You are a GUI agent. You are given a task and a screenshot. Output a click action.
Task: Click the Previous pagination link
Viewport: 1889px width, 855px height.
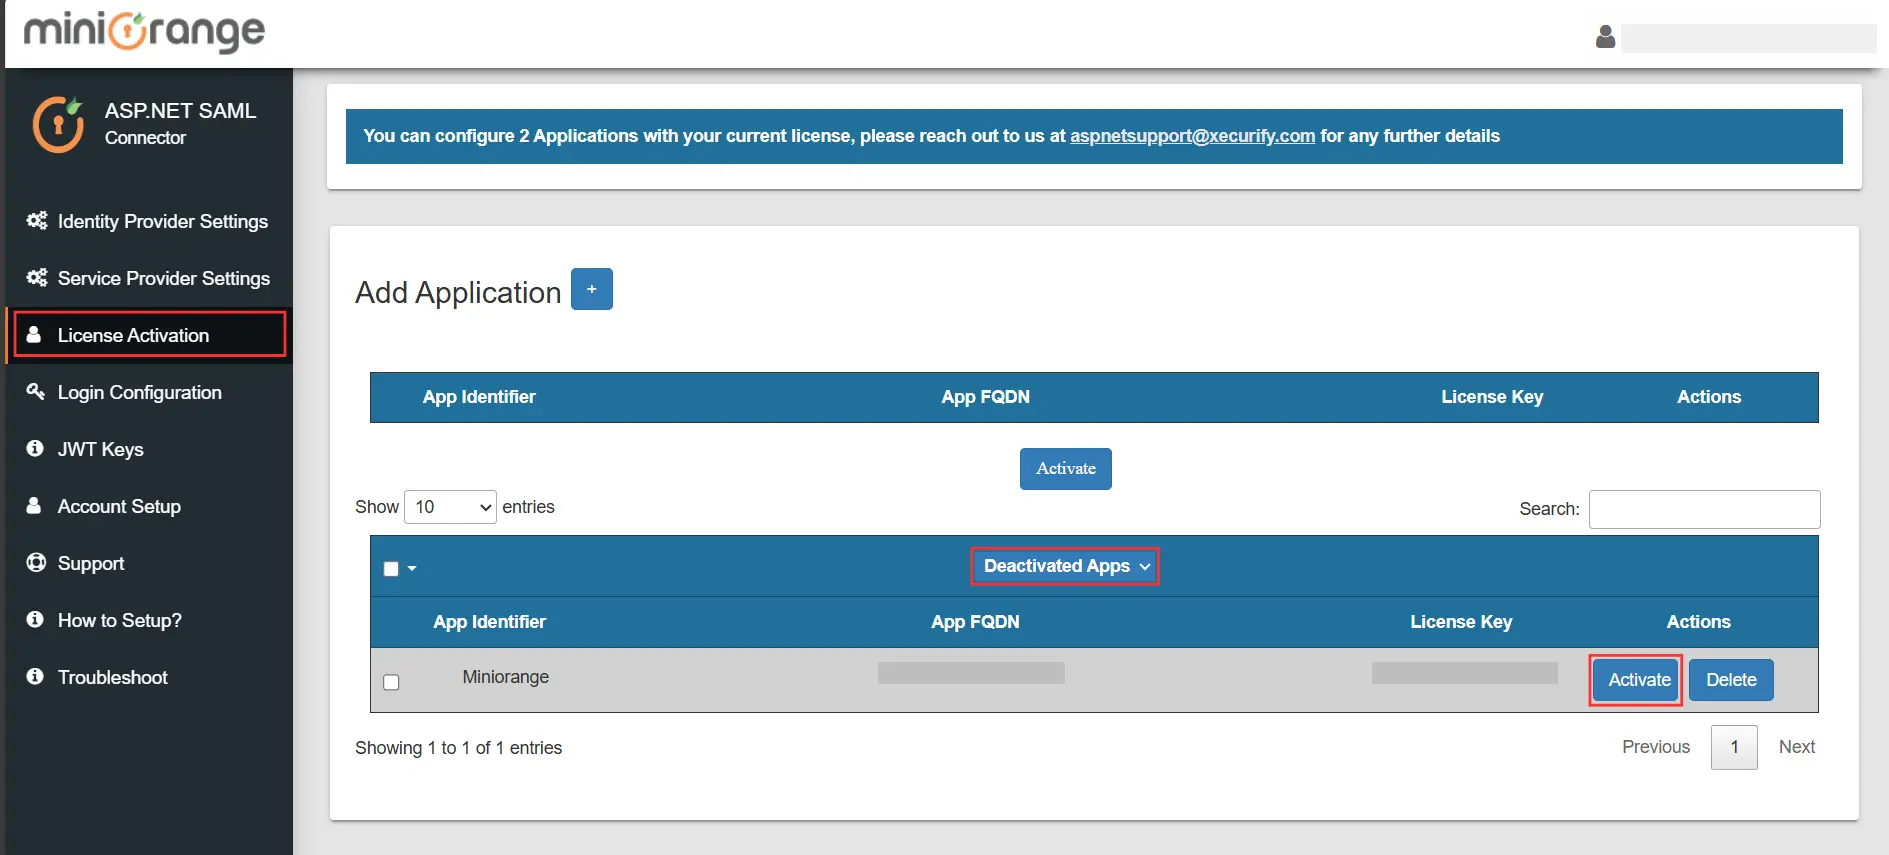(1656, 747)
